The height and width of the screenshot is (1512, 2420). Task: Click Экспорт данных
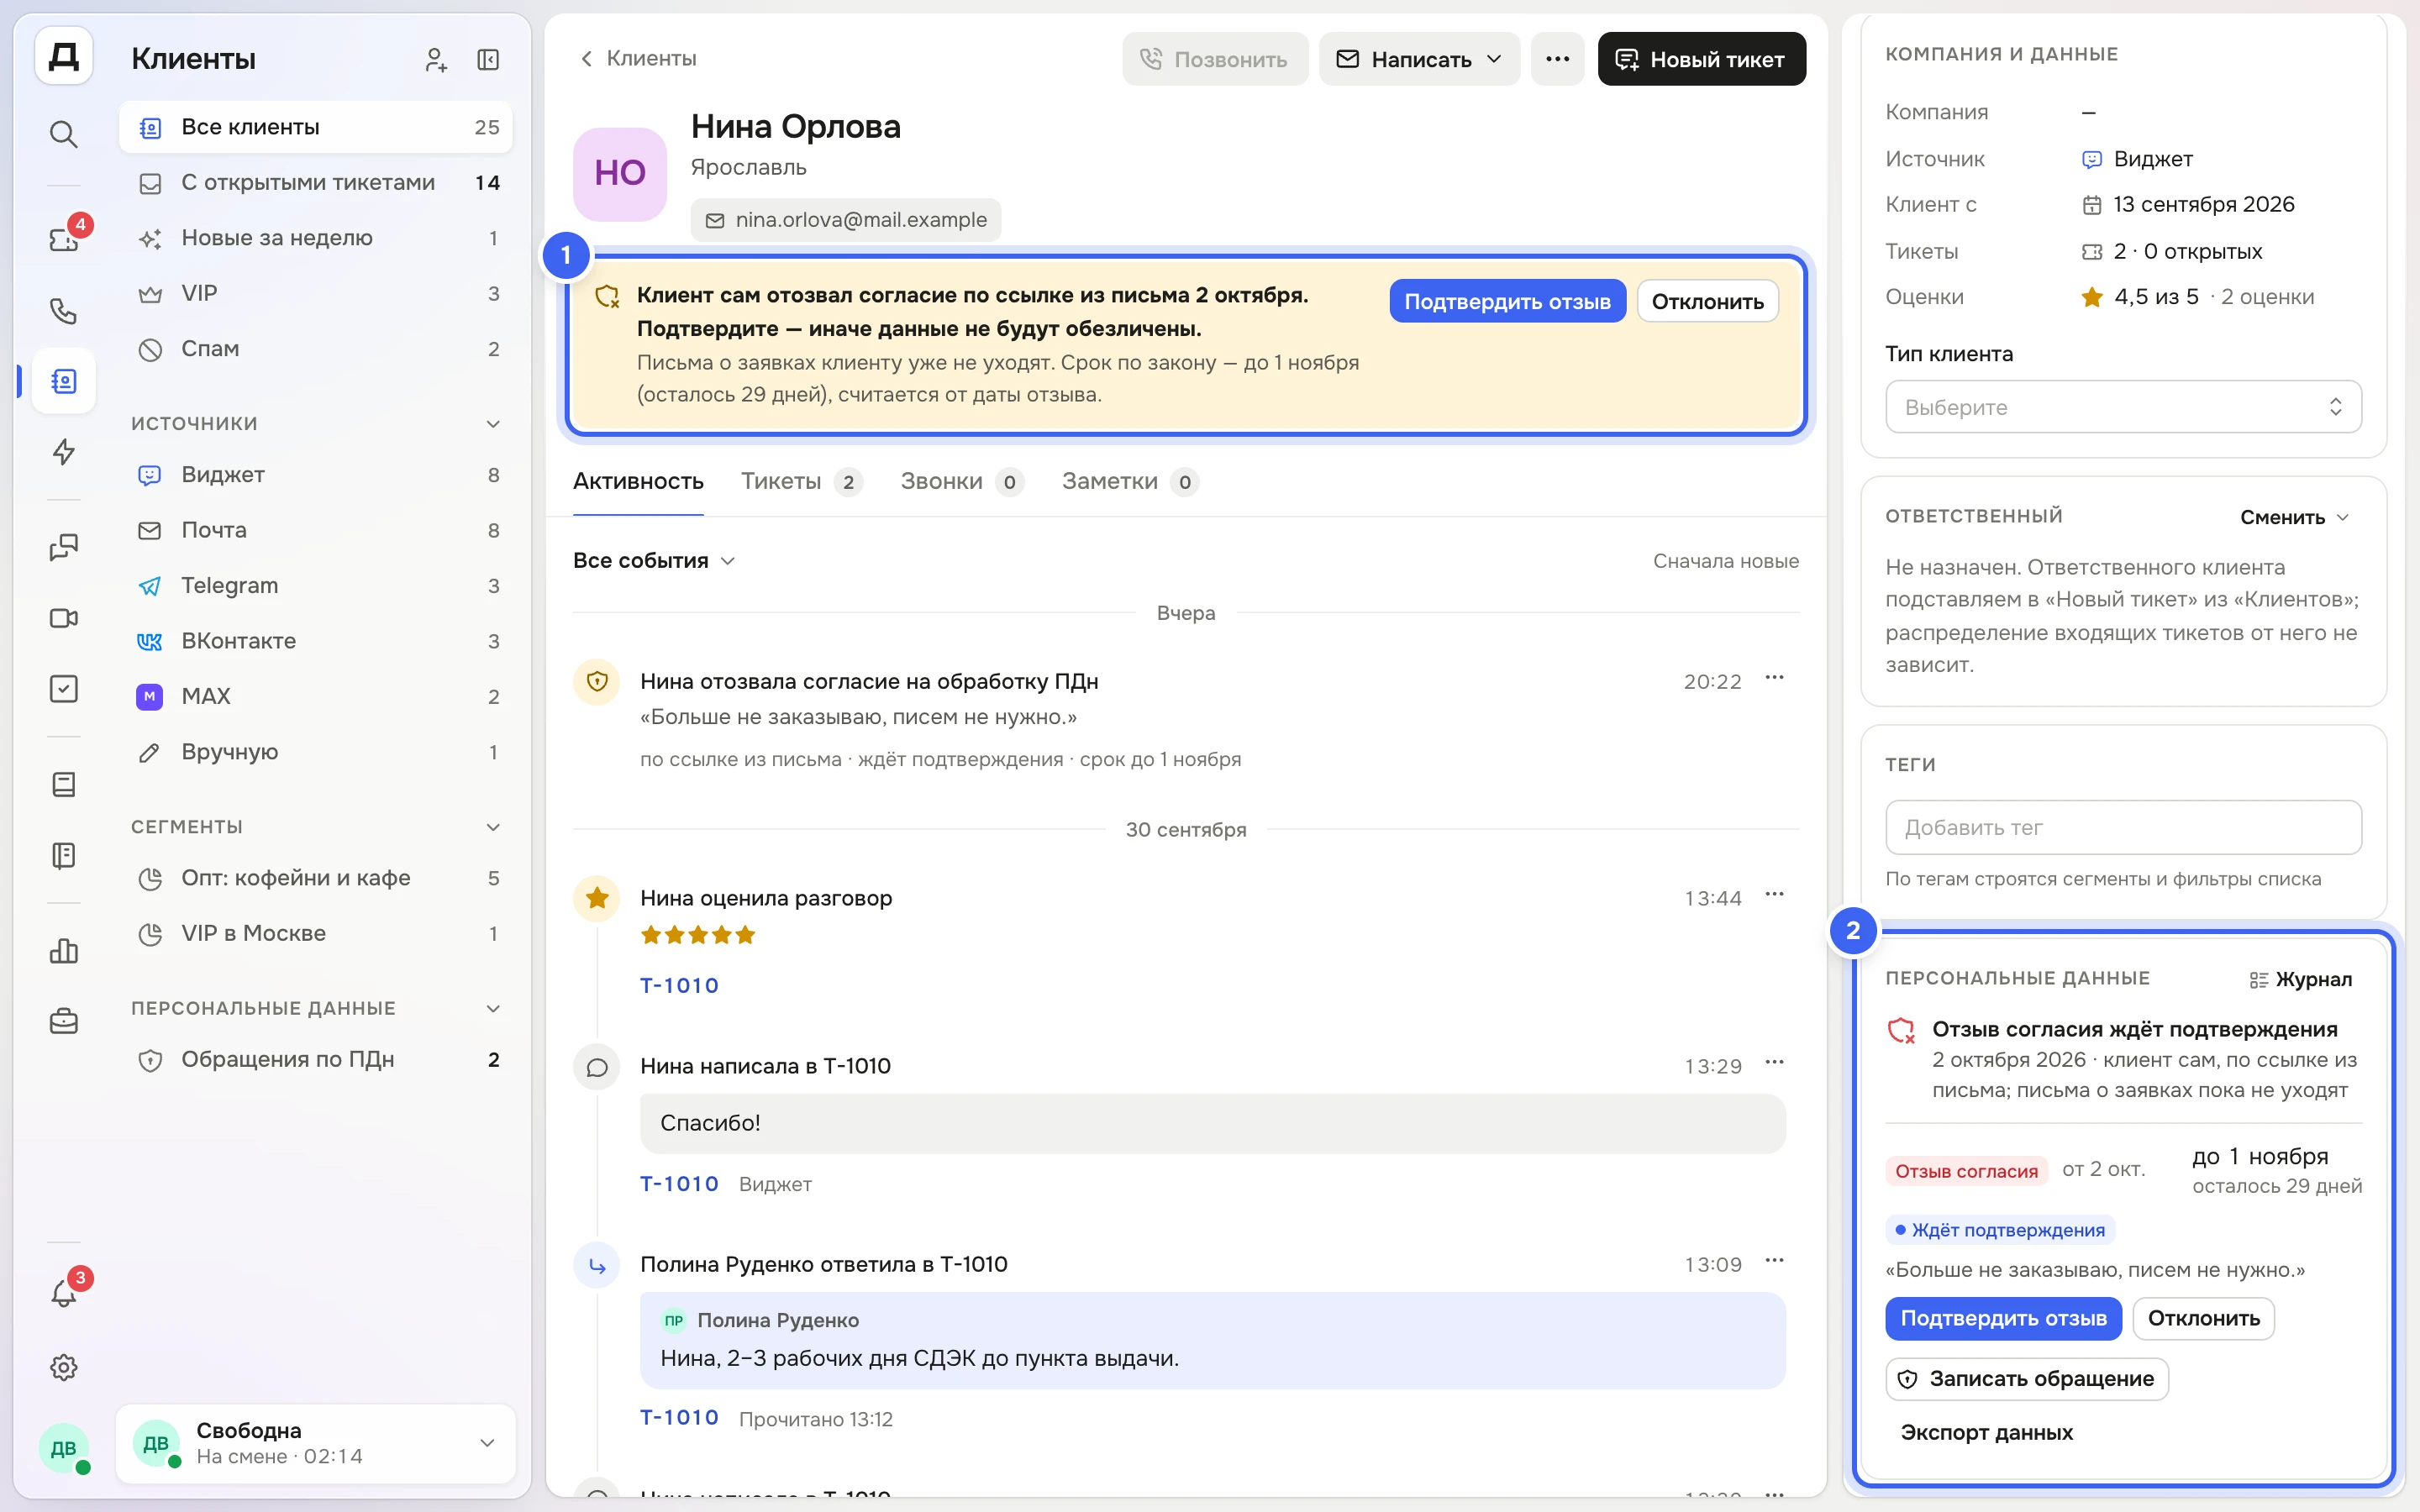[1986, 1432]
